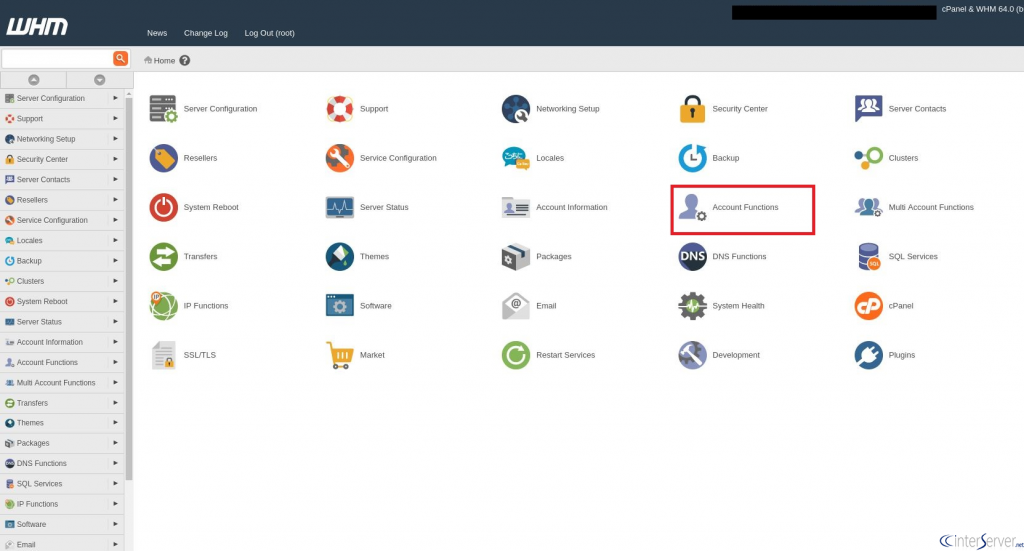Open Plugins plug icon in main grid

point(869,355)
